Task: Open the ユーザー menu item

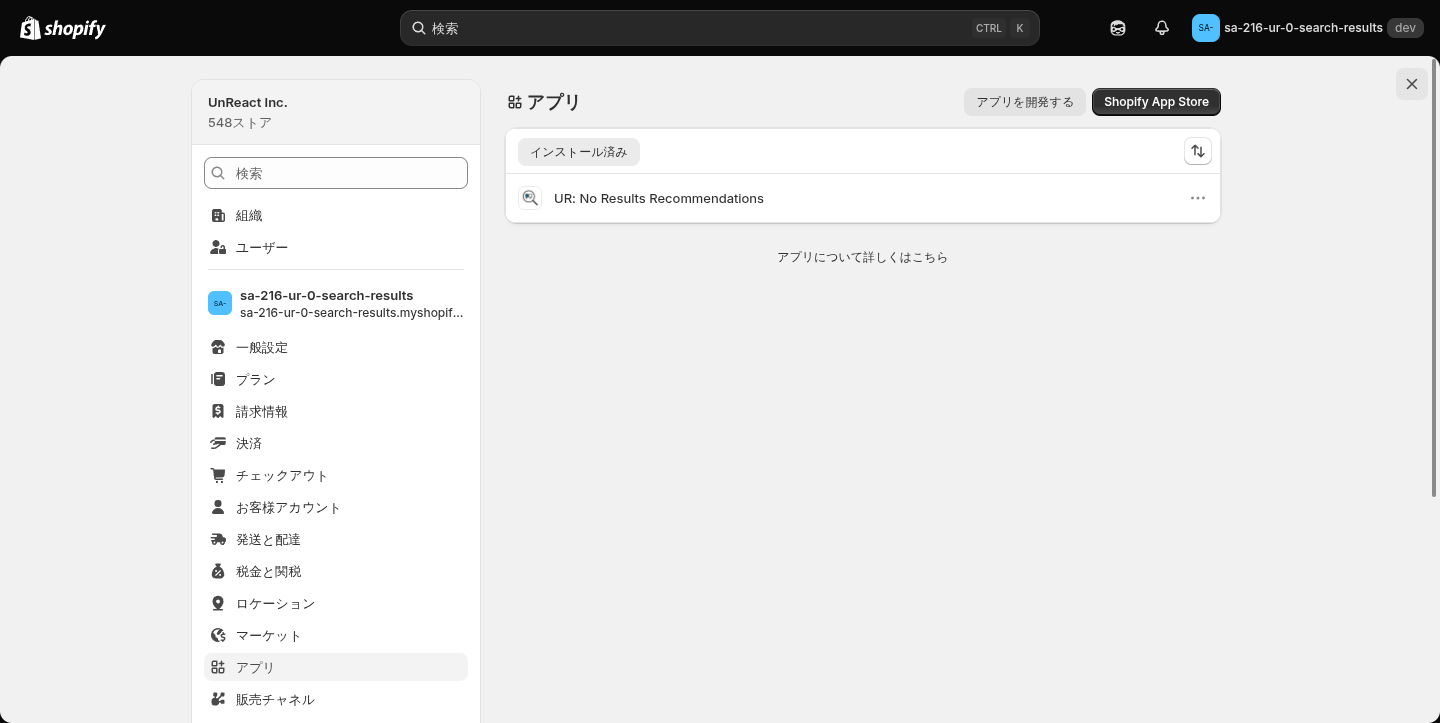Action: tap(336, 247)
